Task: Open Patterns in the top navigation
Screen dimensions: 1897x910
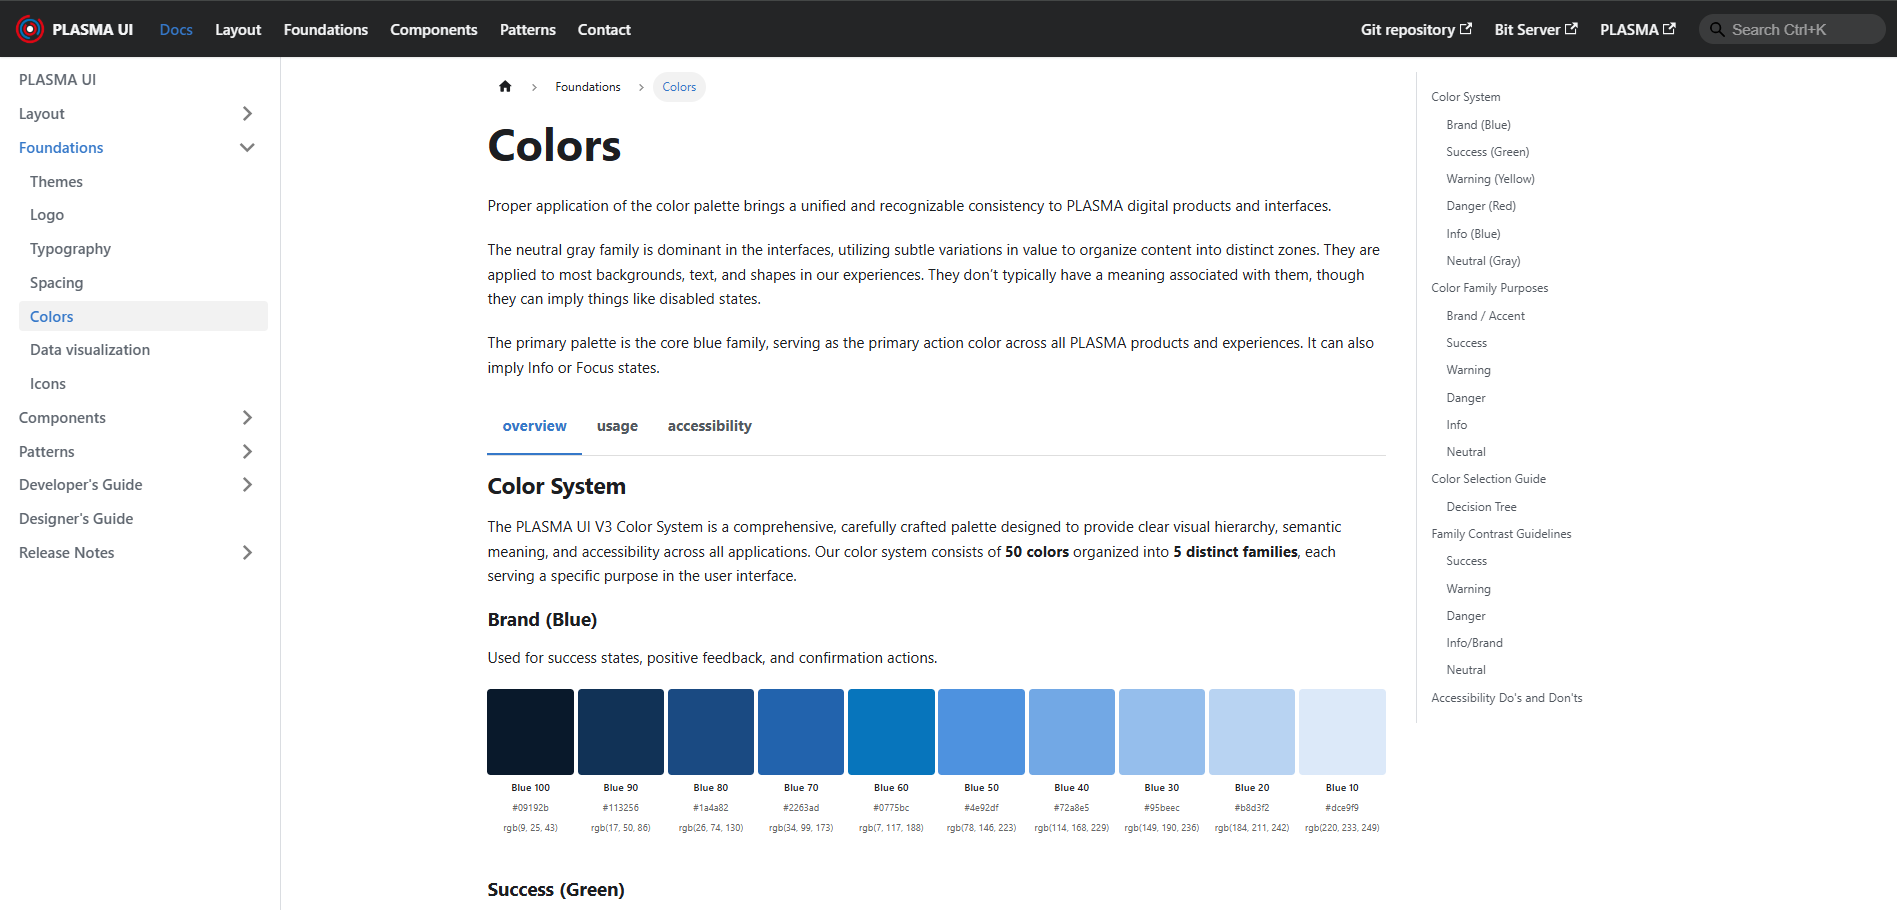Action: 528,30
